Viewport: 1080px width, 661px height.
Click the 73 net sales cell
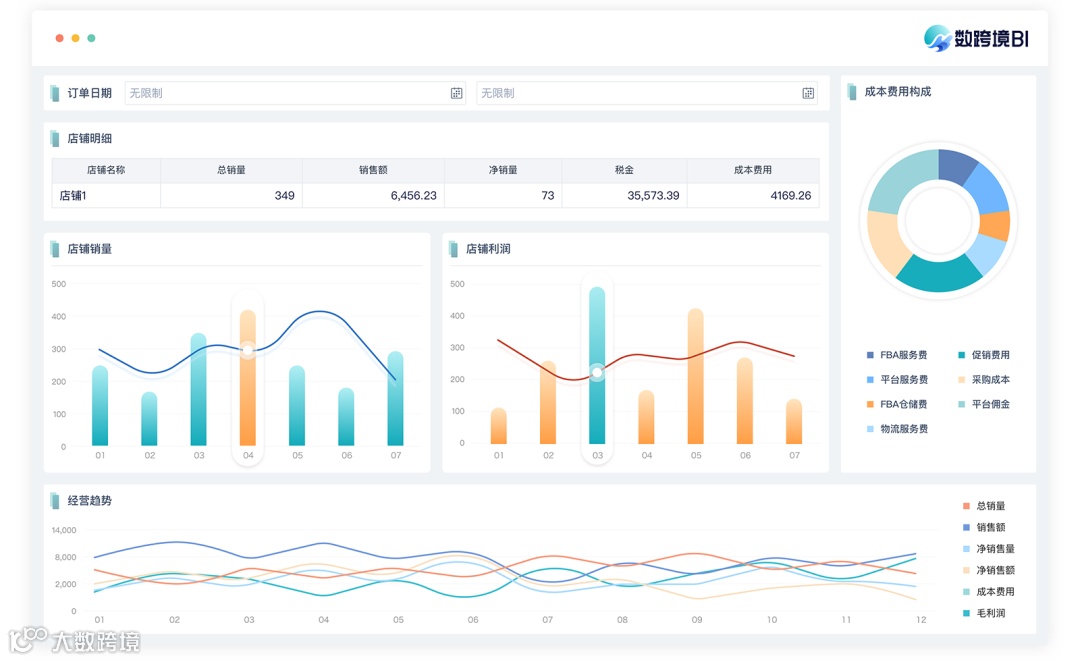[503, 196]
